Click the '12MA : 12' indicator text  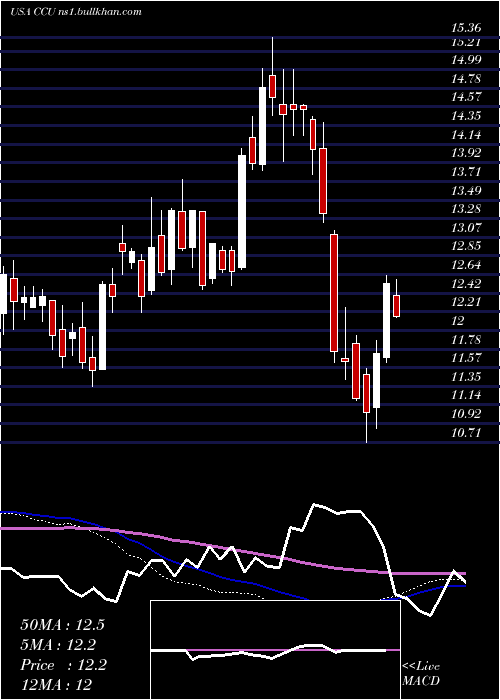tap(56, 685)
